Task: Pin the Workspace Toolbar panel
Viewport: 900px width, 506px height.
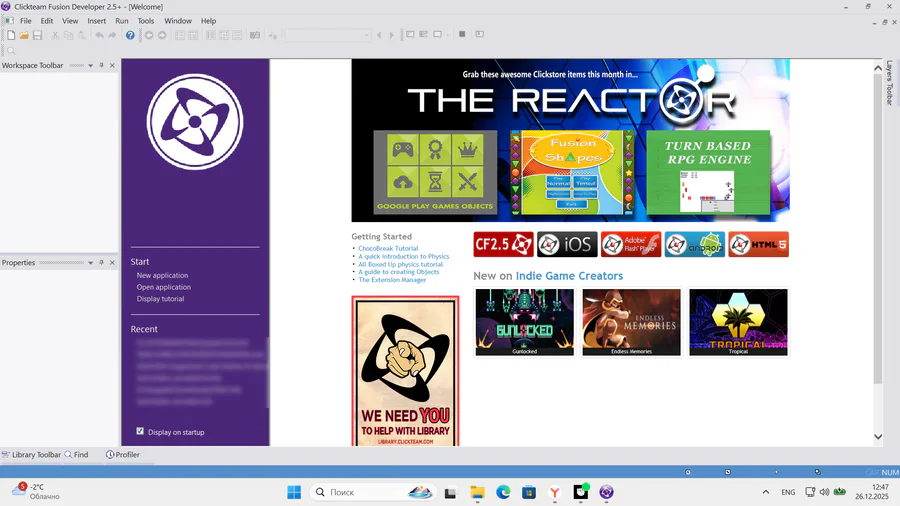Action: (x=102, y=65)
